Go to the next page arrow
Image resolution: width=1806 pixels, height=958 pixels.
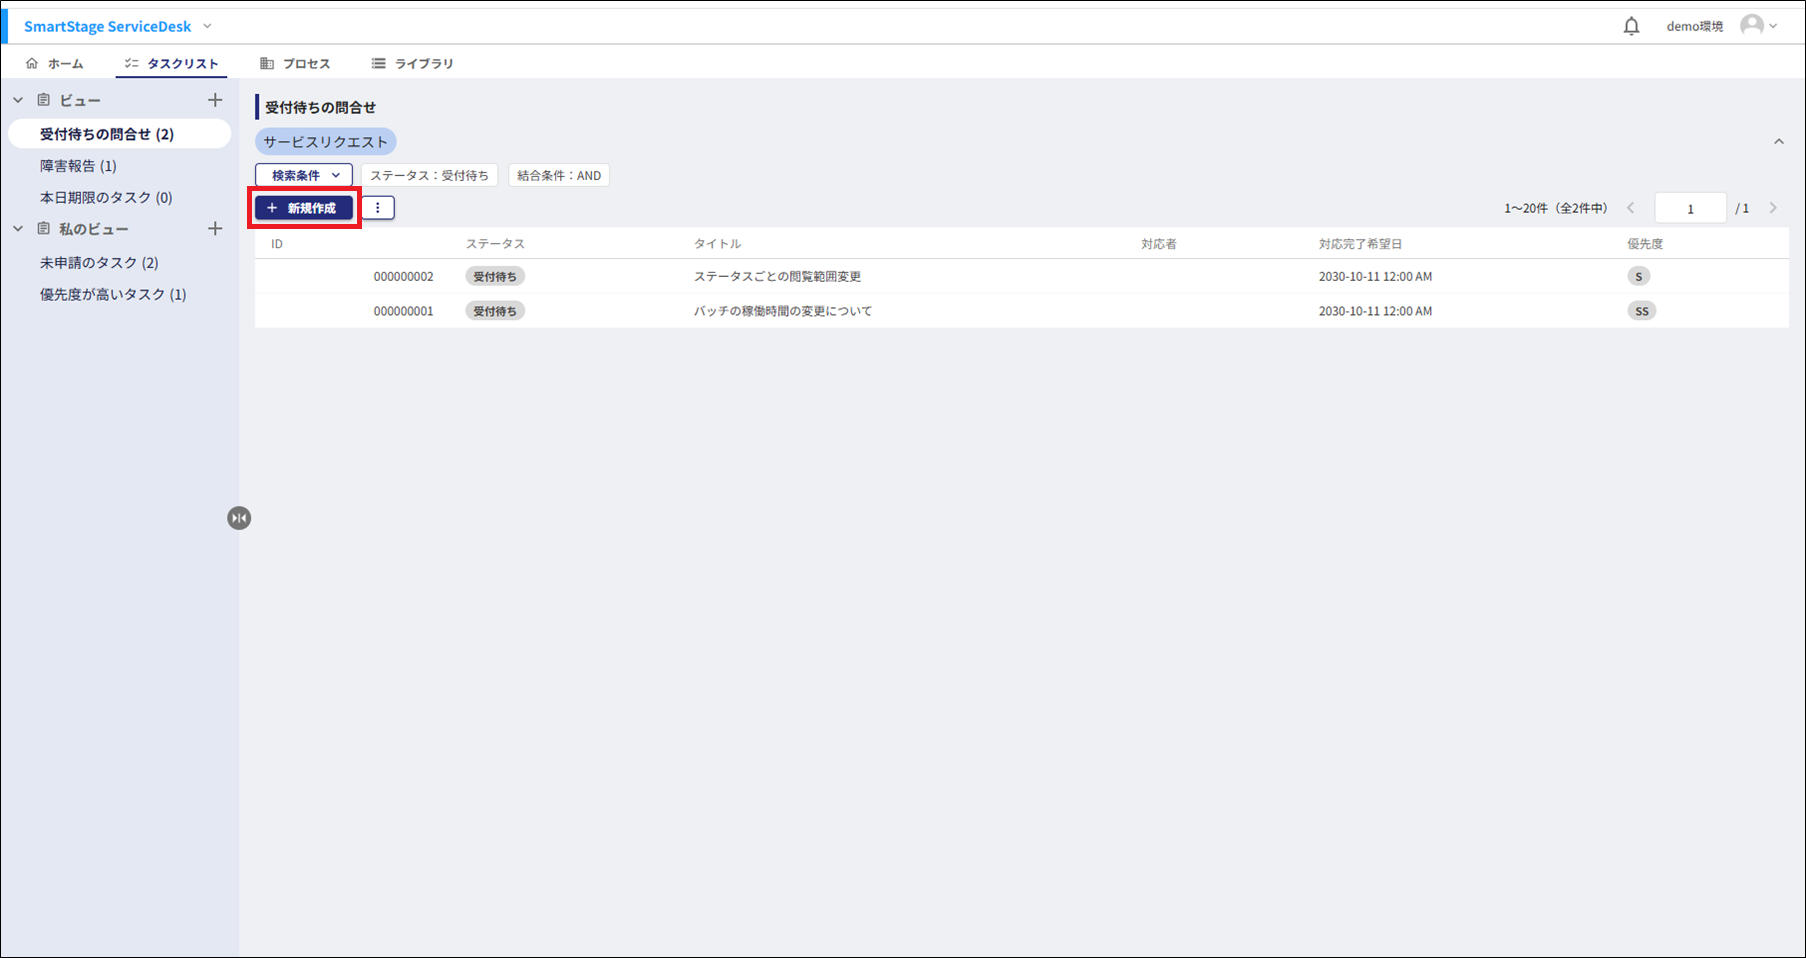tap(1773, 208)
